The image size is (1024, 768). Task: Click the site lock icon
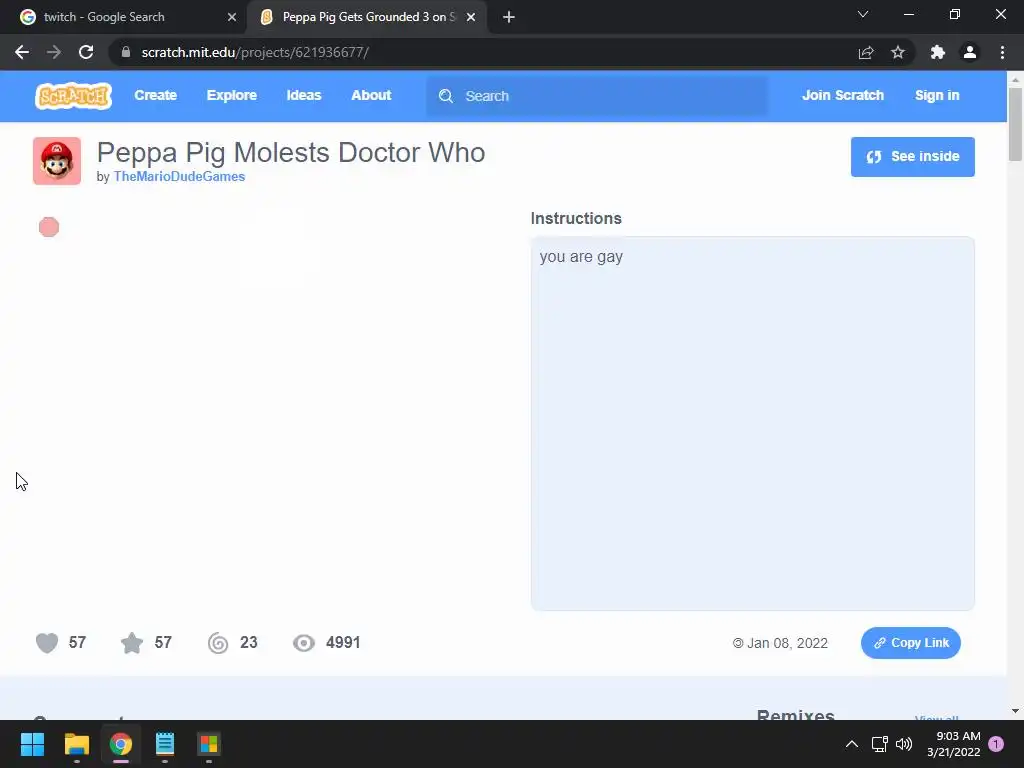coord(126,52)
